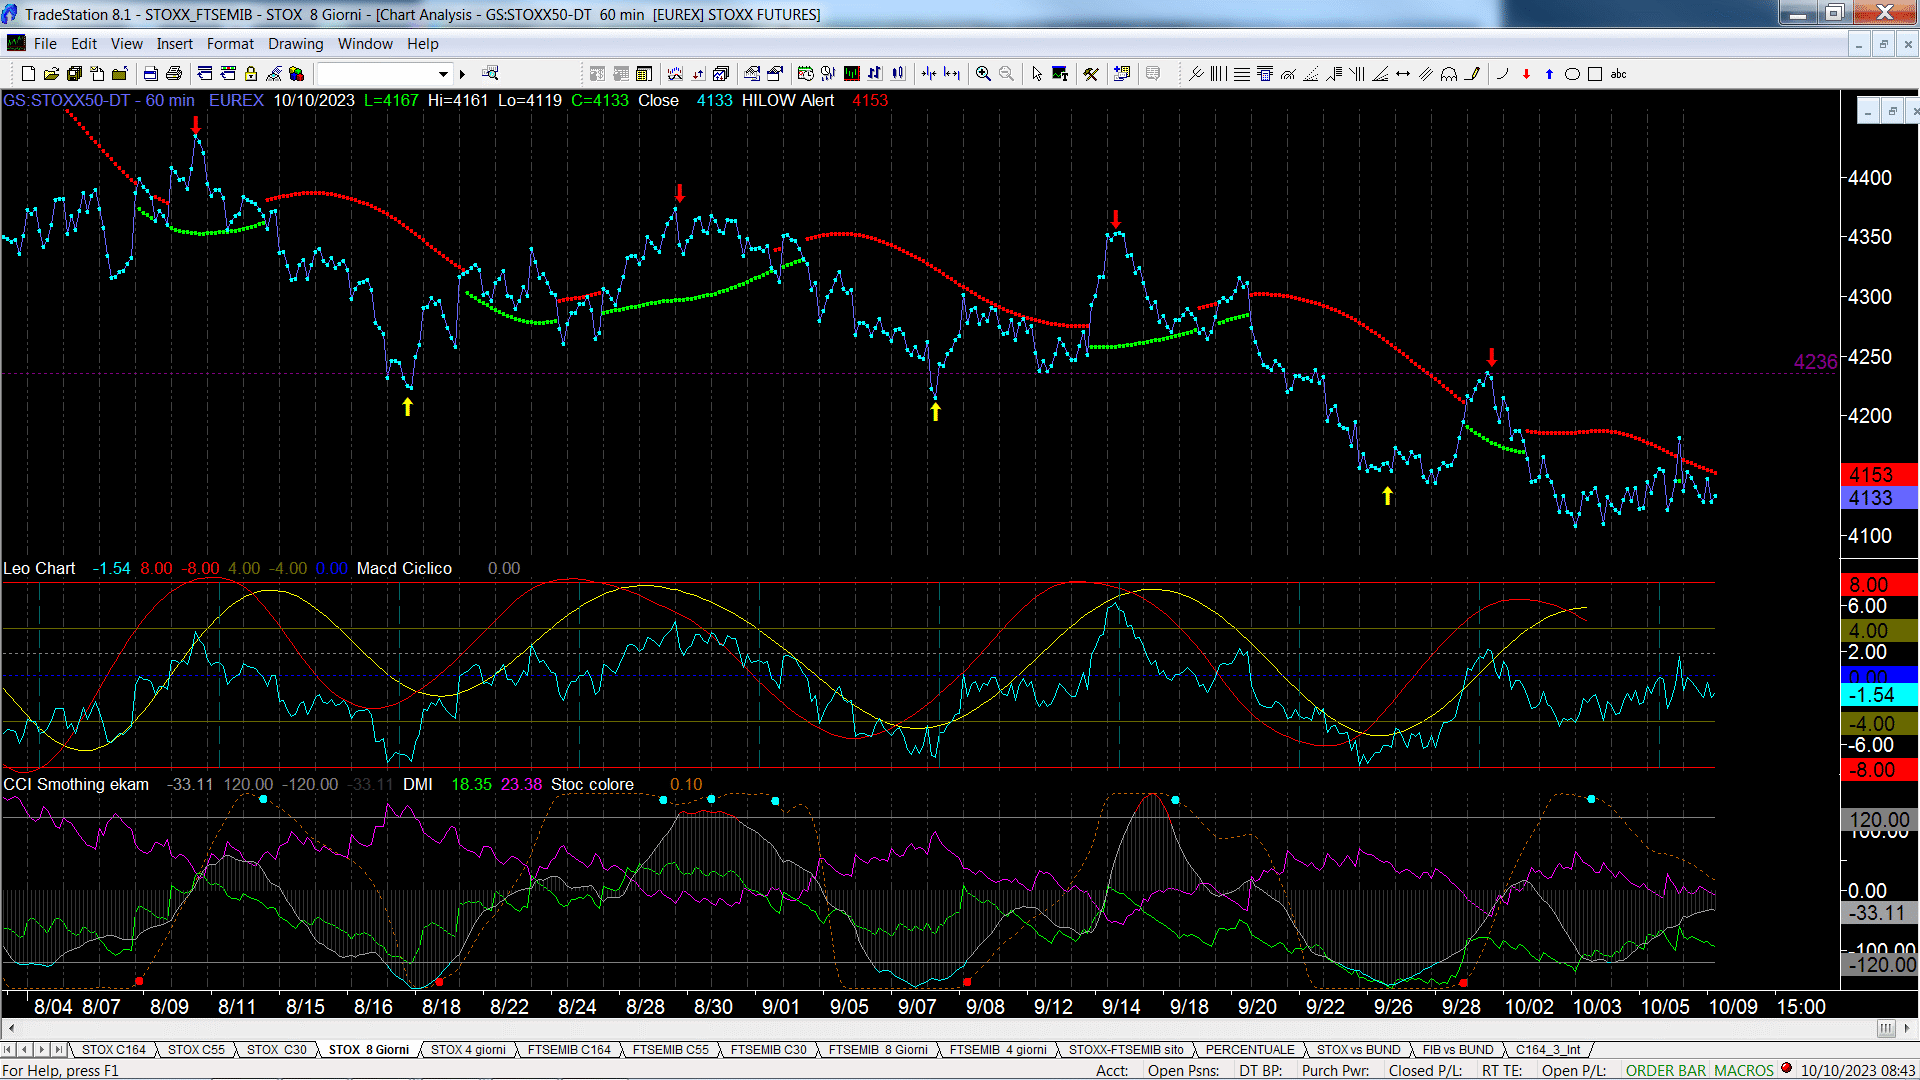Click the hammer Format tools icon

pos(1091,74)
